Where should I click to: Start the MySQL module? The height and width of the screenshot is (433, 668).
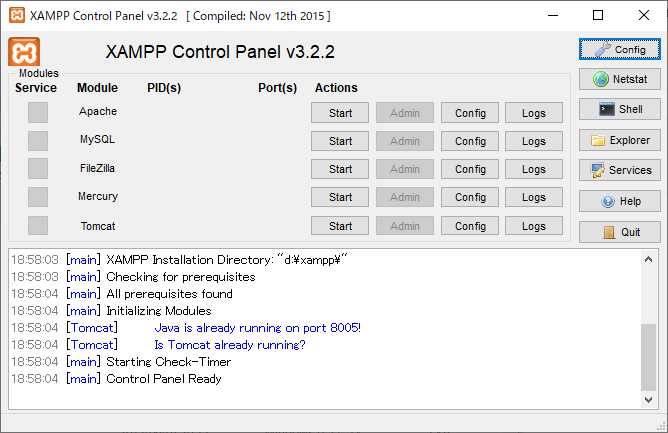click(340, 141)
